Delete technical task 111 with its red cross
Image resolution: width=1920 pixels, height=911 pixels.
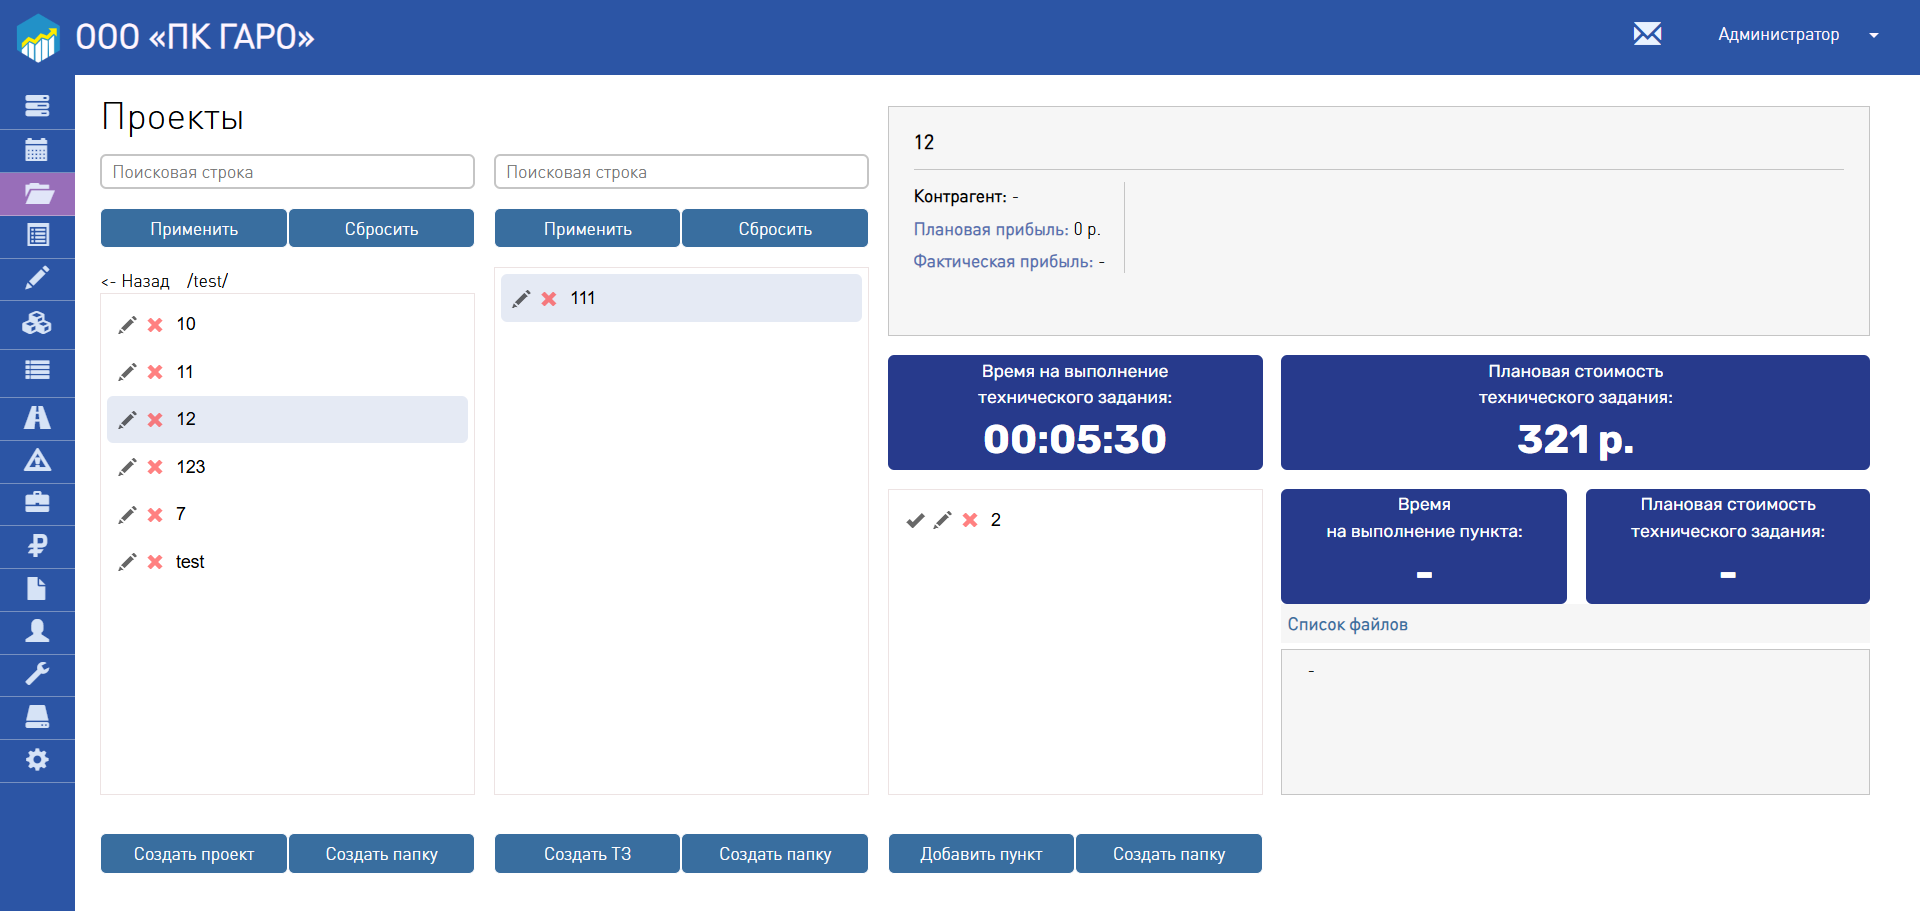[549, 299]
